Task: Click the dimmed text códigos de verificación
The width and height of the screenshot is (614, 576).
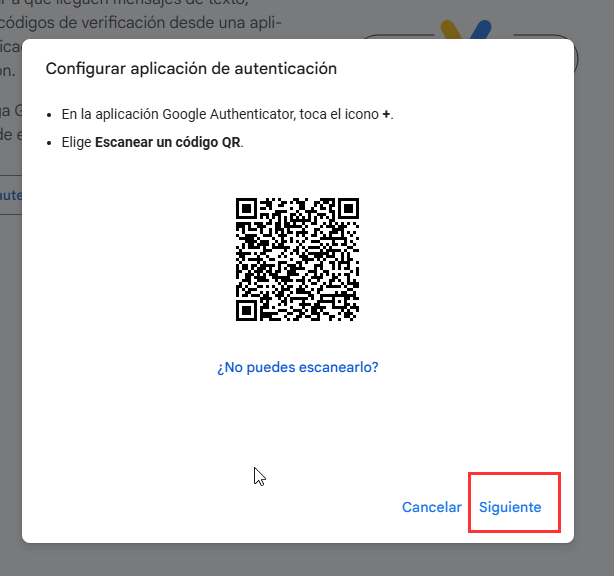Action: [x=81, y=23]
